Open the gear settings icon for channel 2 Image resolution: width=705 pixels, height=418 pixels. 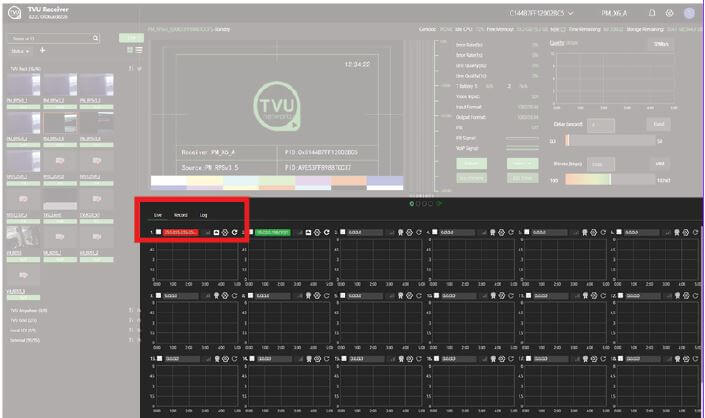click(x=317, y=232)
